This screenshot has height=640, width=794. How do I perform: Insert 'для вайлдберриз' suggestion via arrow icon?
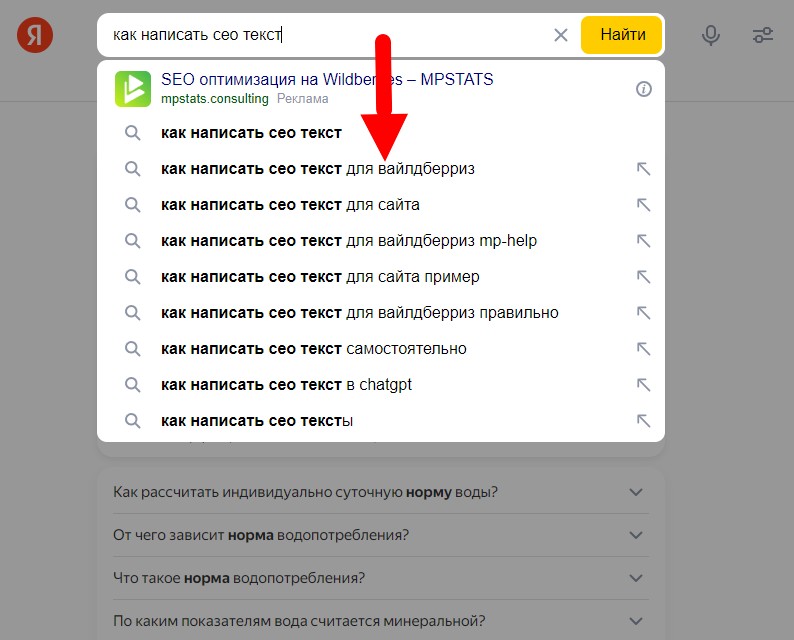click(643, 169)
